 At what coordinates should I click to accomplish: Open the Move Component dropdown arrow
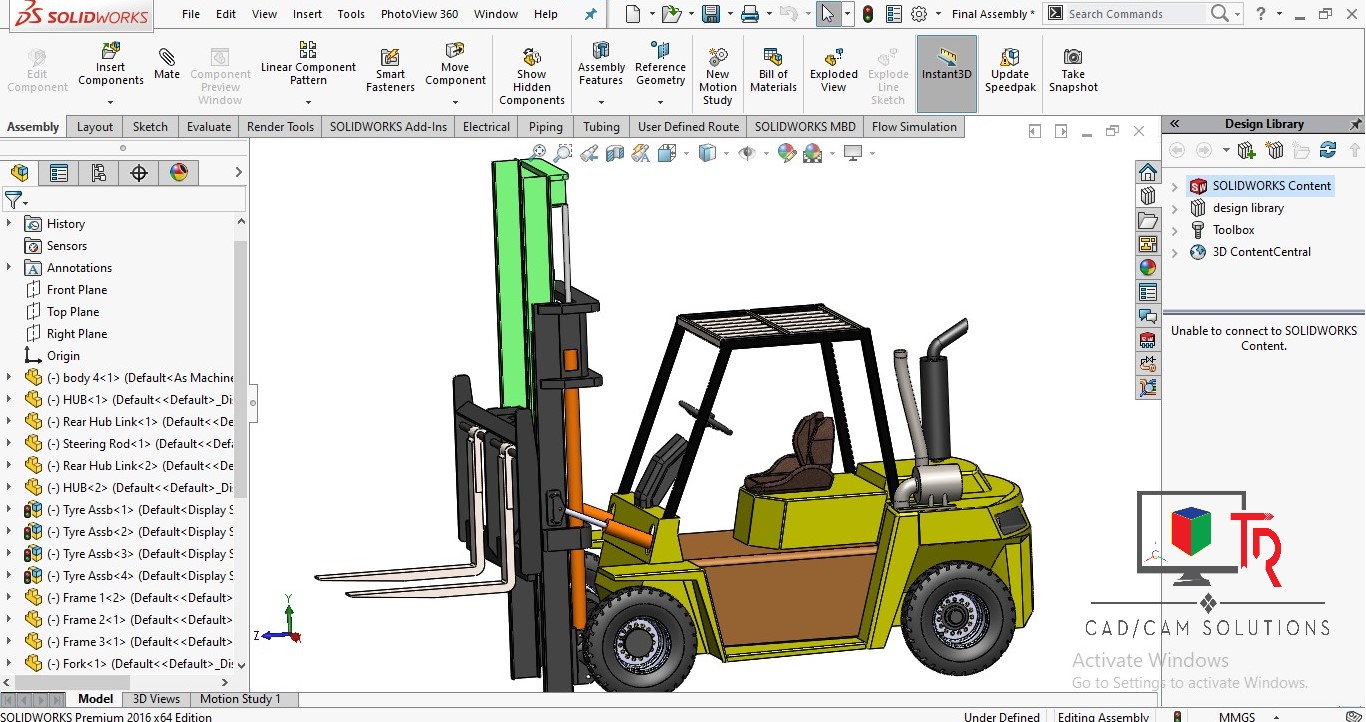coord(455,102)
